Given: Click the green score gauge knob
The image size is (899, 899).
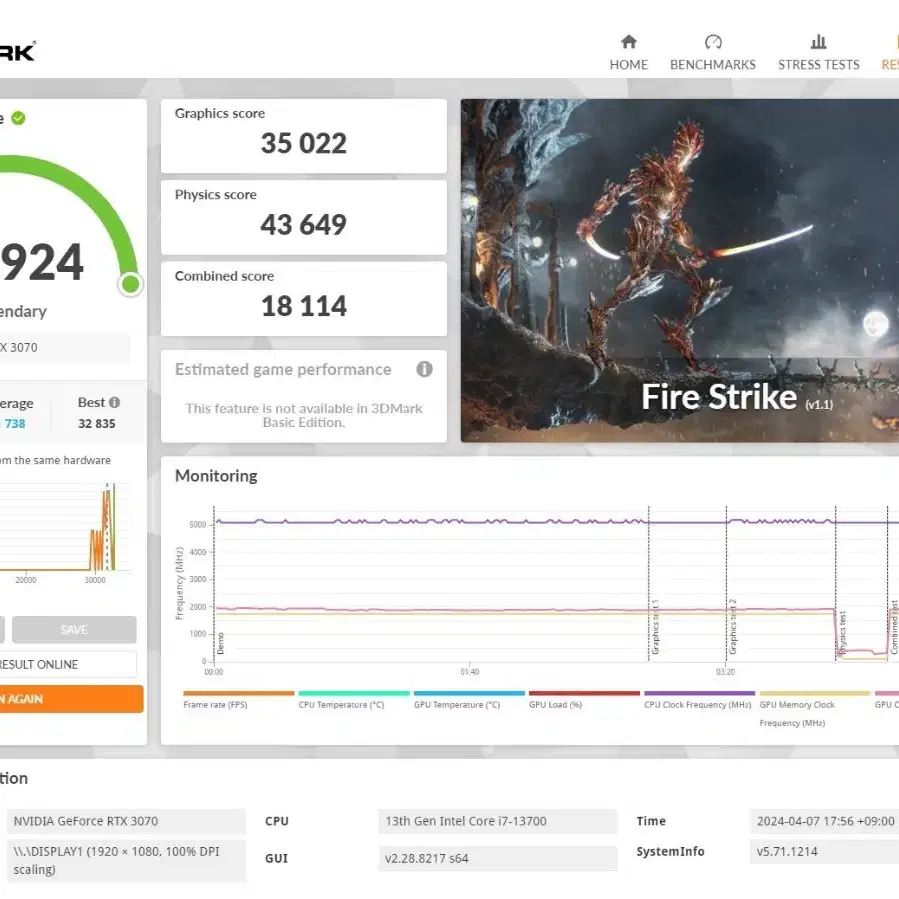Looking at the screenshot, I should tap(131, 284).
